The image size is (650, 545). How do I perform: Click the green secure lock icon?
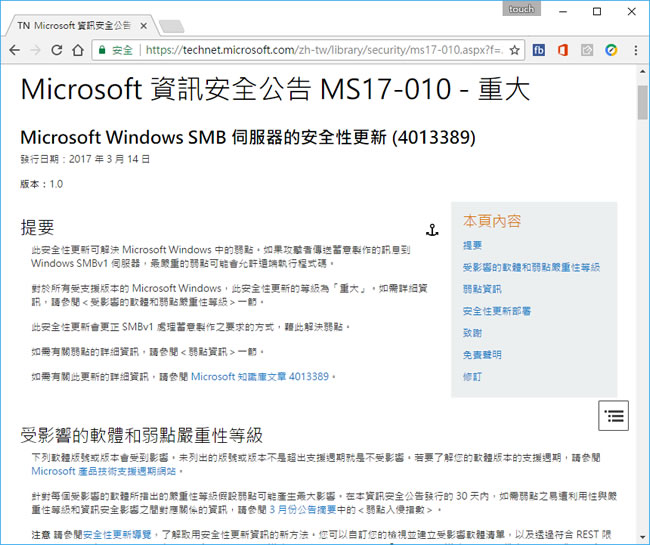[x=101, y=49]
